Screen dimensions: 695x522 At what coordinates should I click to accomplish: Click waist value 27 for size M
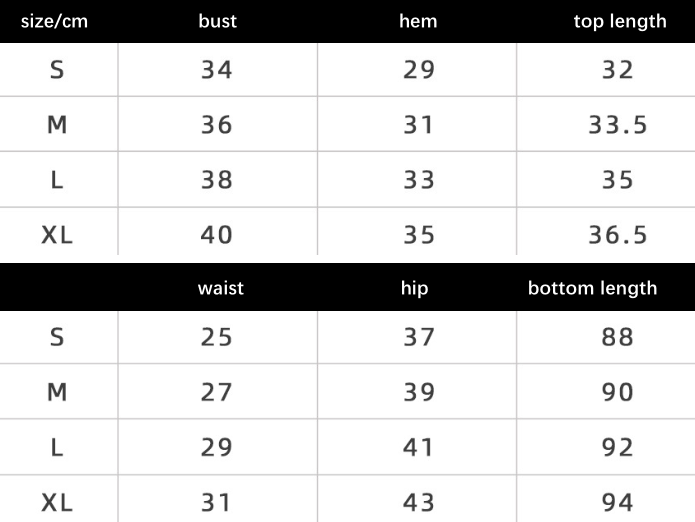[x=217, y=392]
